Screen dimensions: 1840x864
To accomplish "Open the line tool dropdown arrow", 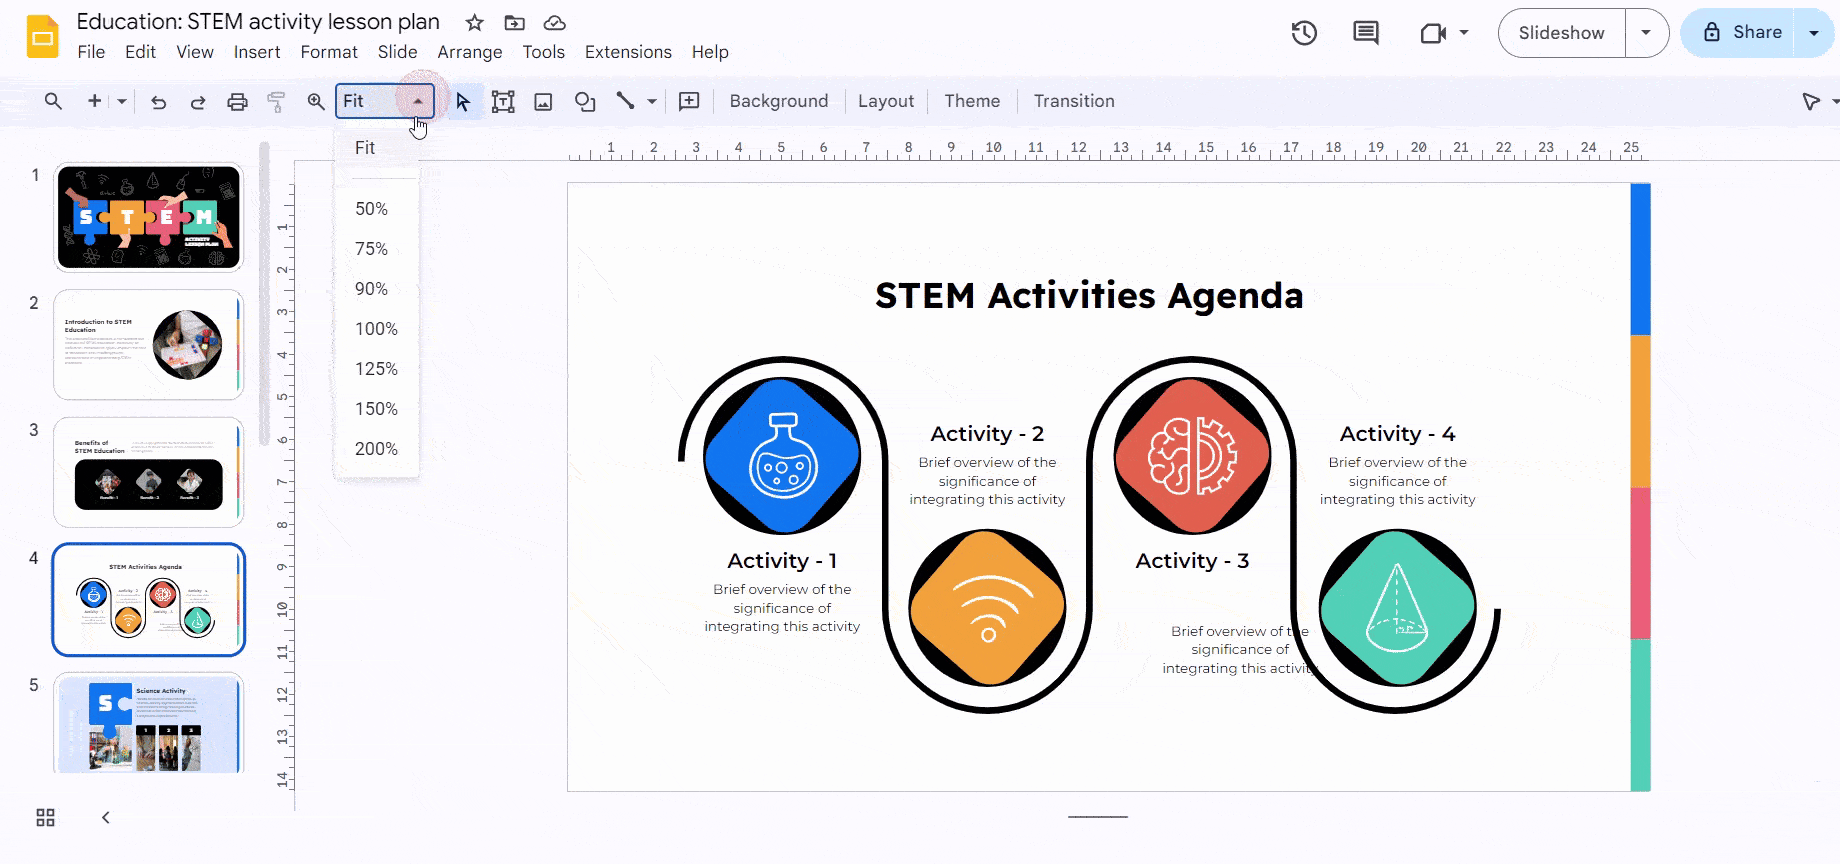I will pyautogui.click(x=652, y=102).
